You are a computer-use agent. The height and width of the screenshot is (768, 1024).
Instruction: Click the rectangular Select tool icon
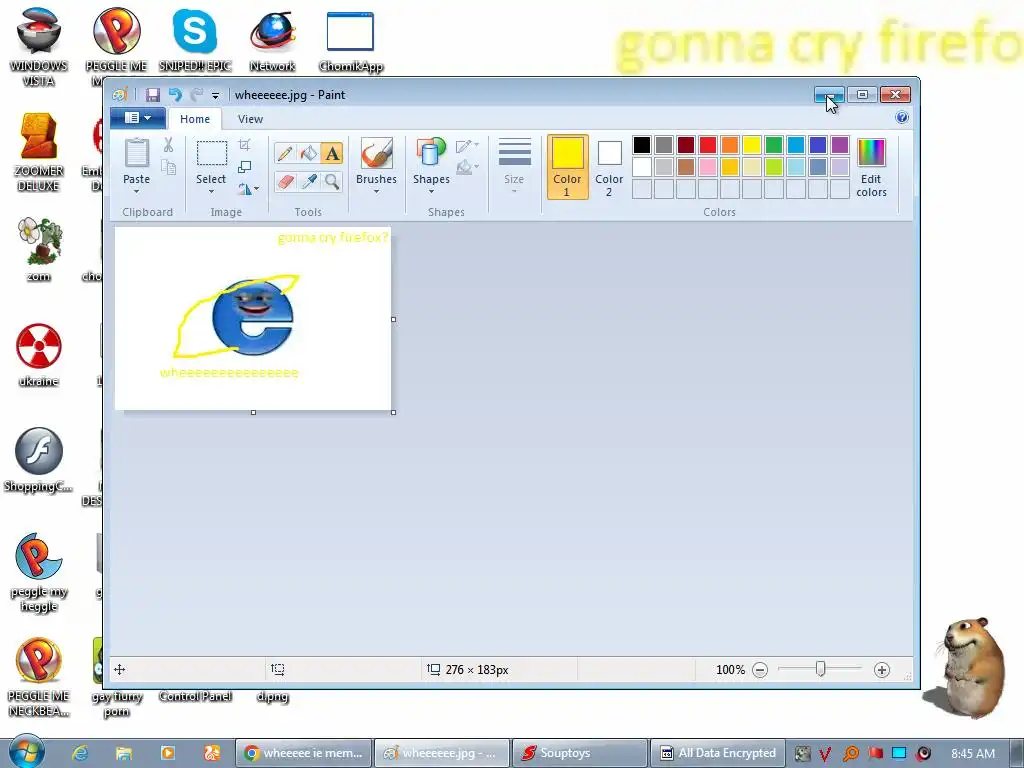[x=212, y=153]
